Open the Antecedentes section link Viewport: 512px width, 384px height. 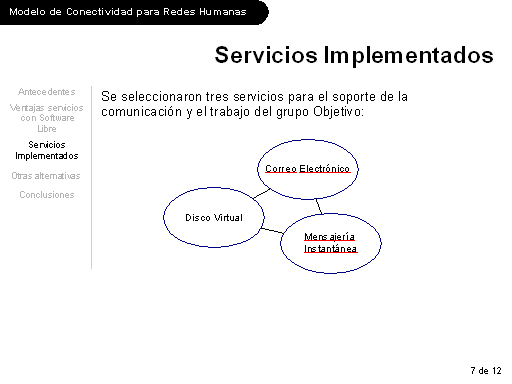click(x=47, y=92)
